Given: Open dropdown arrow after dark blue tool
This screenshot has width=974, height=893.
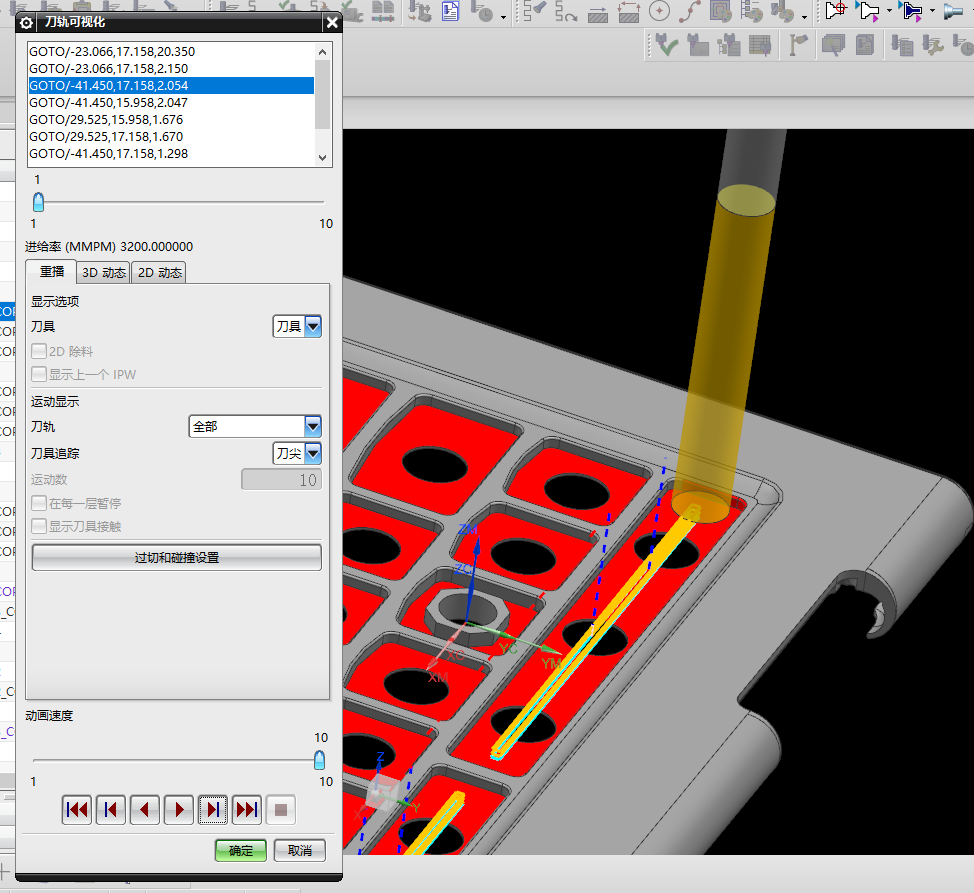Looking at the screenshot, I should (x=932, y=11).
